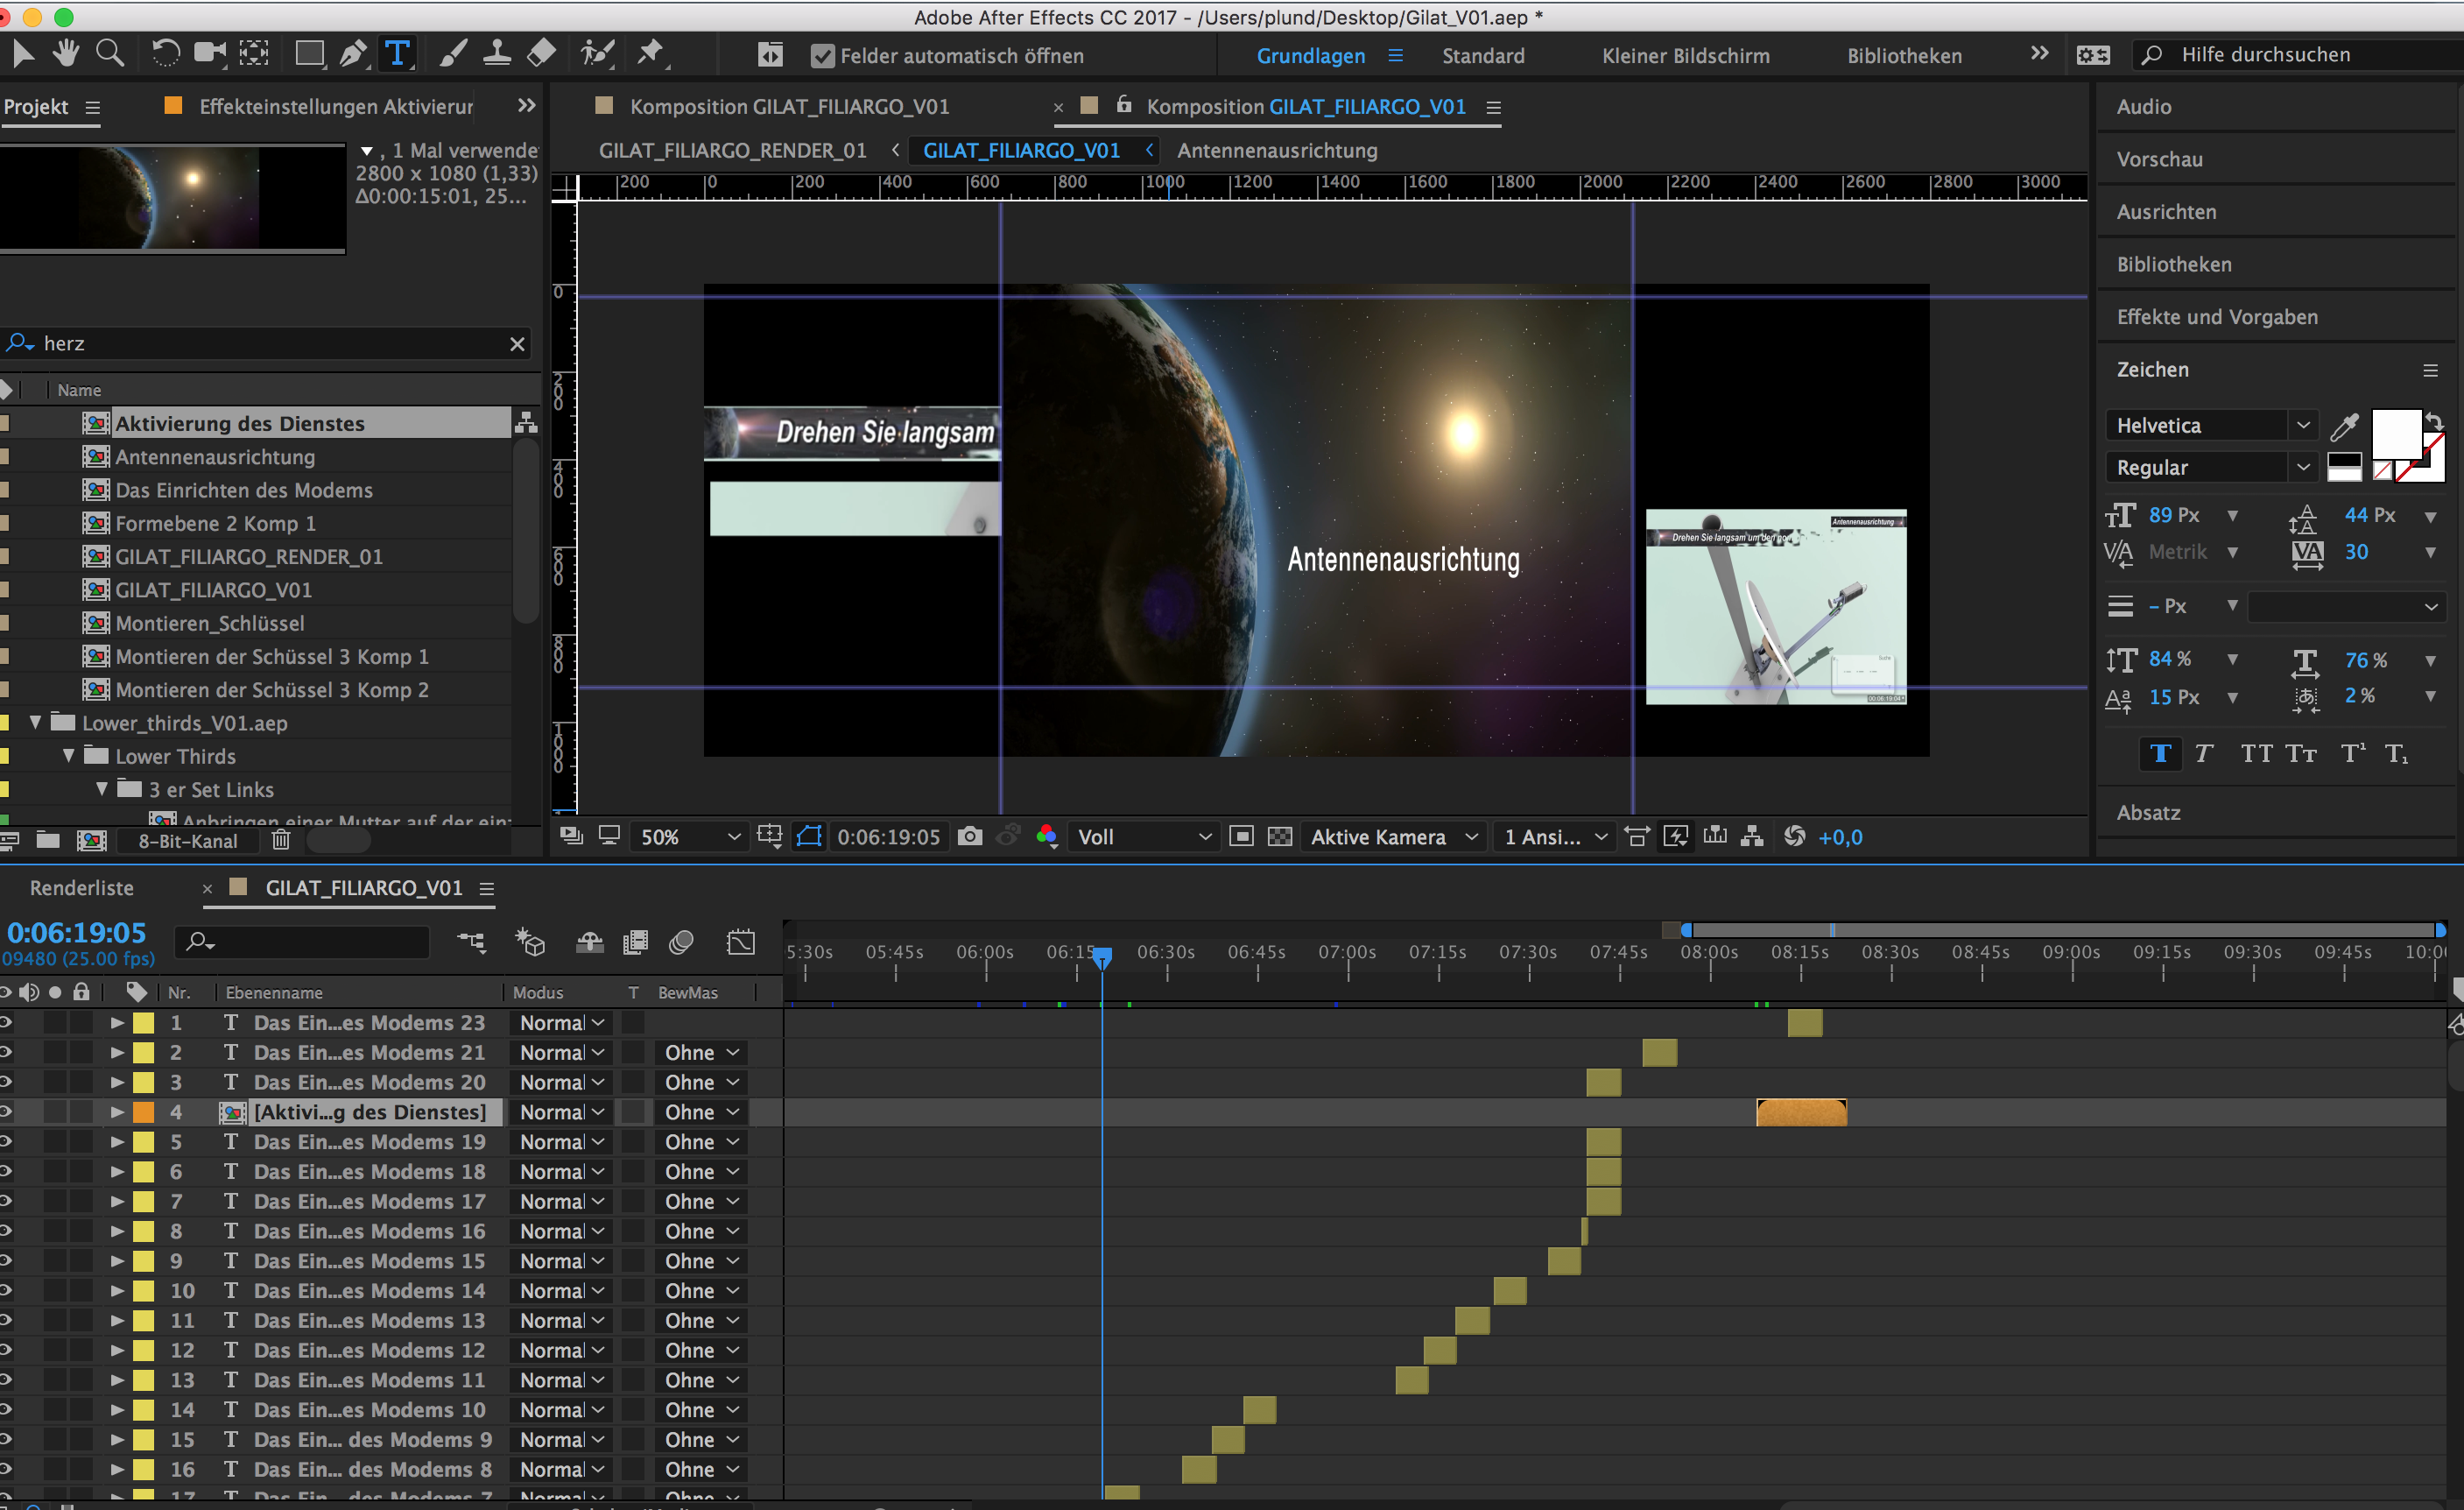Open the Helvetica font family dropdown
2464x1510 pixels.
point(2303,426)
